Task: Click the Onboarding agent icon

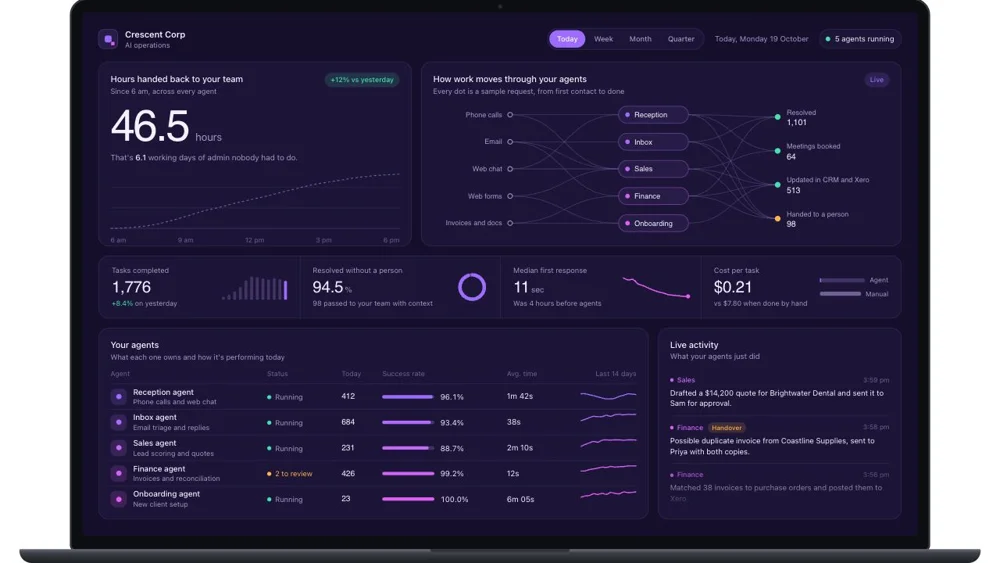Action: (x=119, y=499)
